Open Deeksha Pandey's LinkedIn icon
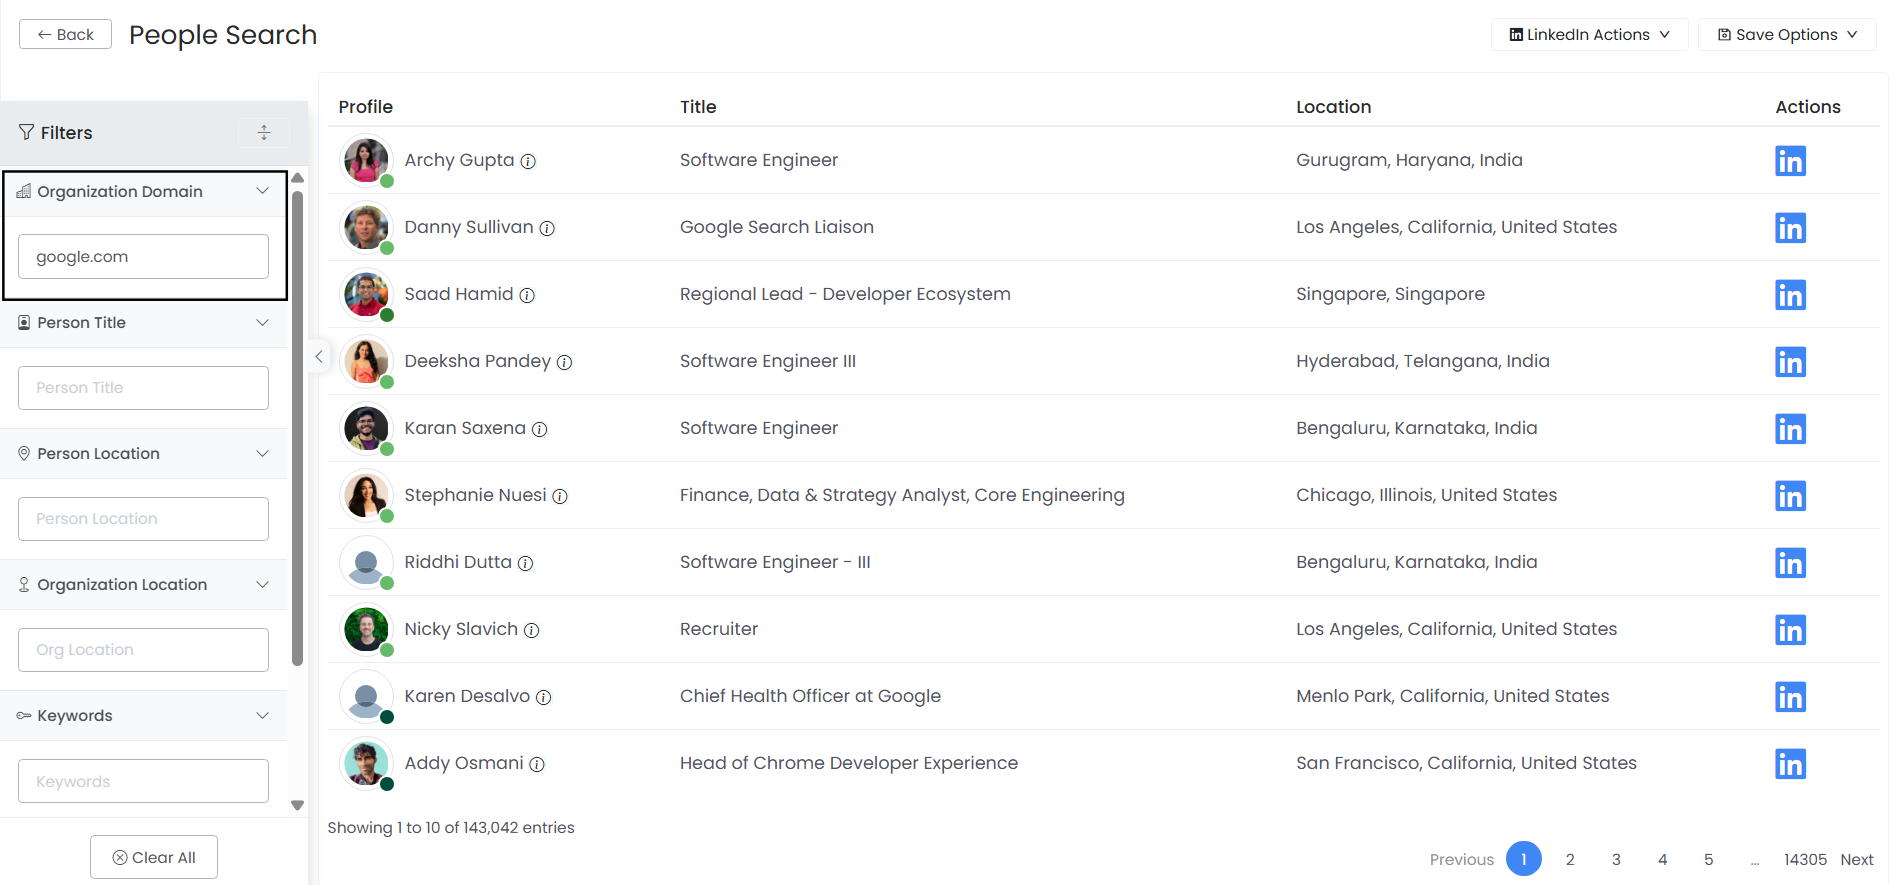The width and height of the screenshot is (1892, 885). coord(1790,362)
